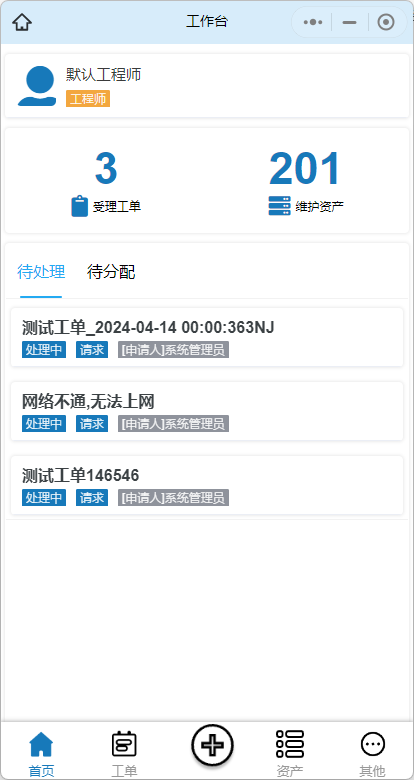Screen dimensions: 414x780
Task: Open ticket 网络不通,无法上网
Action: tap(207, 411)
